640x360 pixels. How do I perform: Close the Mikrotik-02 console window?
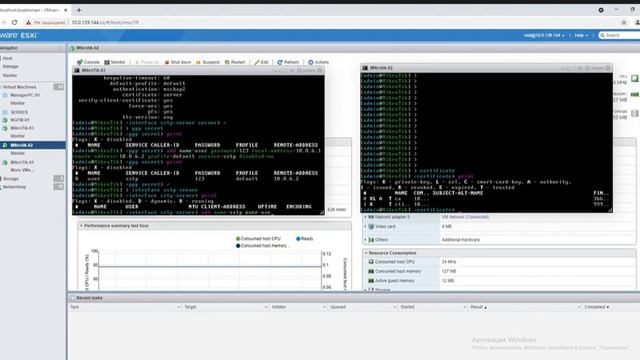[x=608, y=68]
